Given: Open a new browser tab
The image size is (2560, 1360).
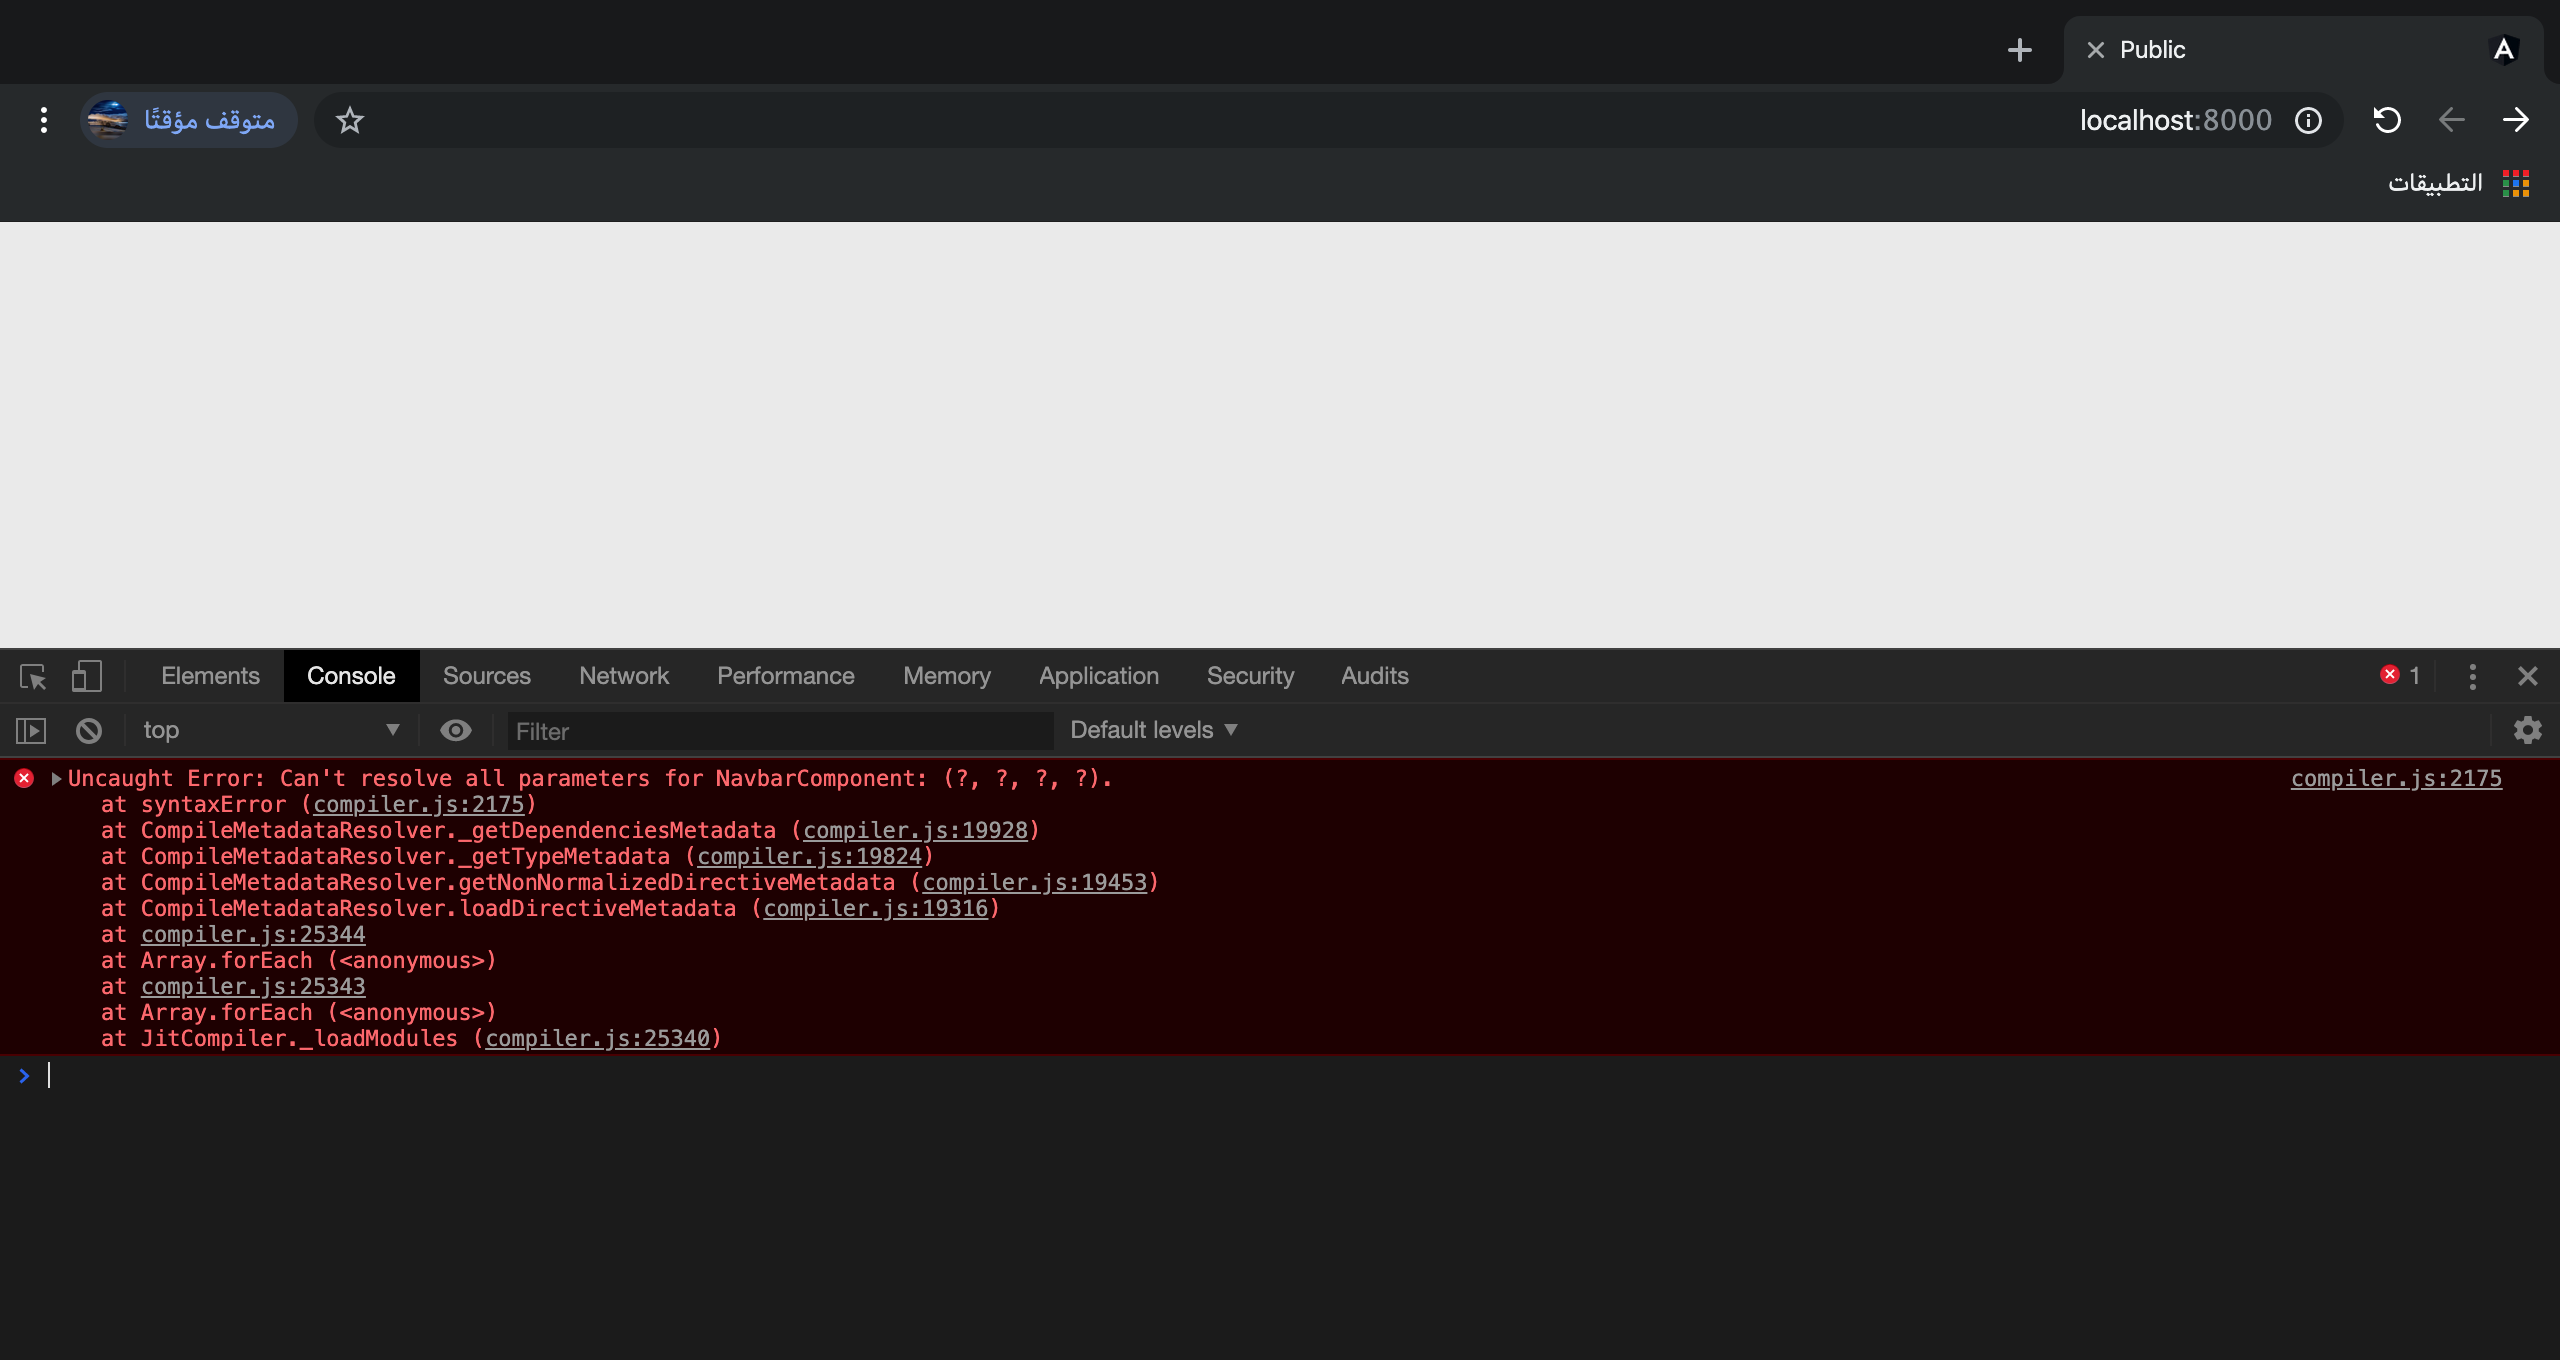Looking at the screenshot, I should 2020,49.
